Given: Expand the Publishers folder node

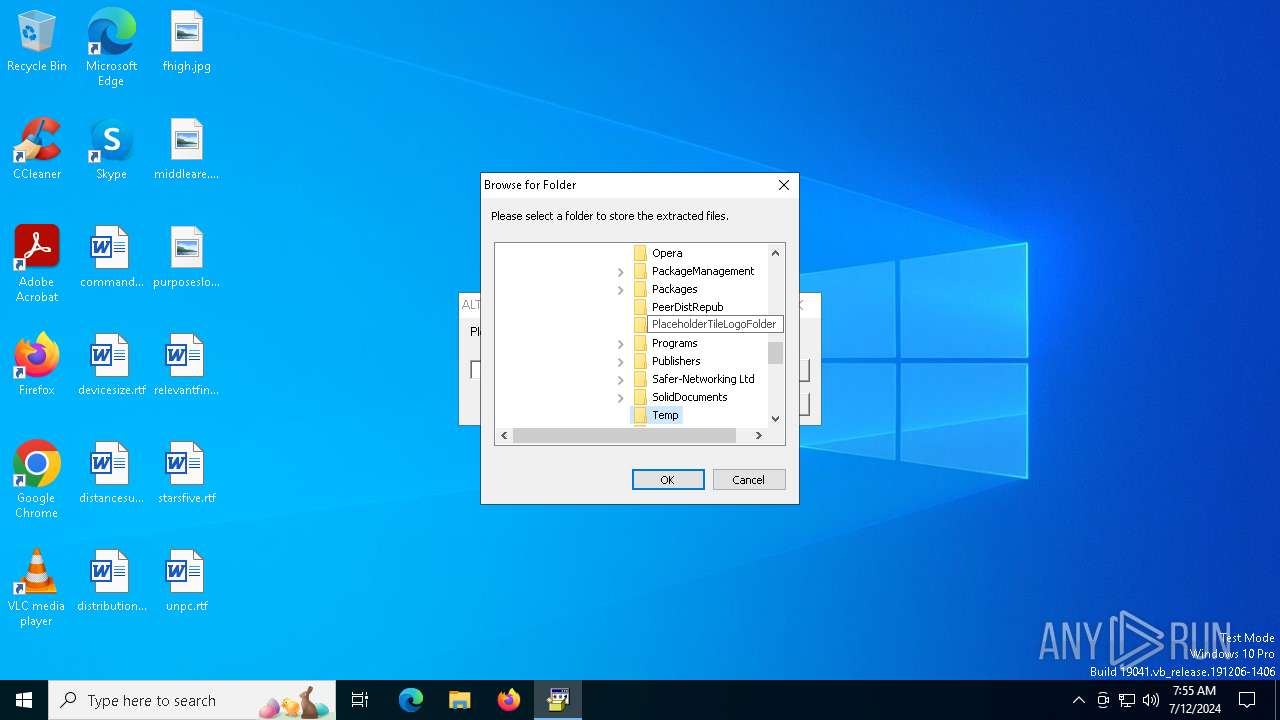Looking at the screenshot, I should 620,362.
